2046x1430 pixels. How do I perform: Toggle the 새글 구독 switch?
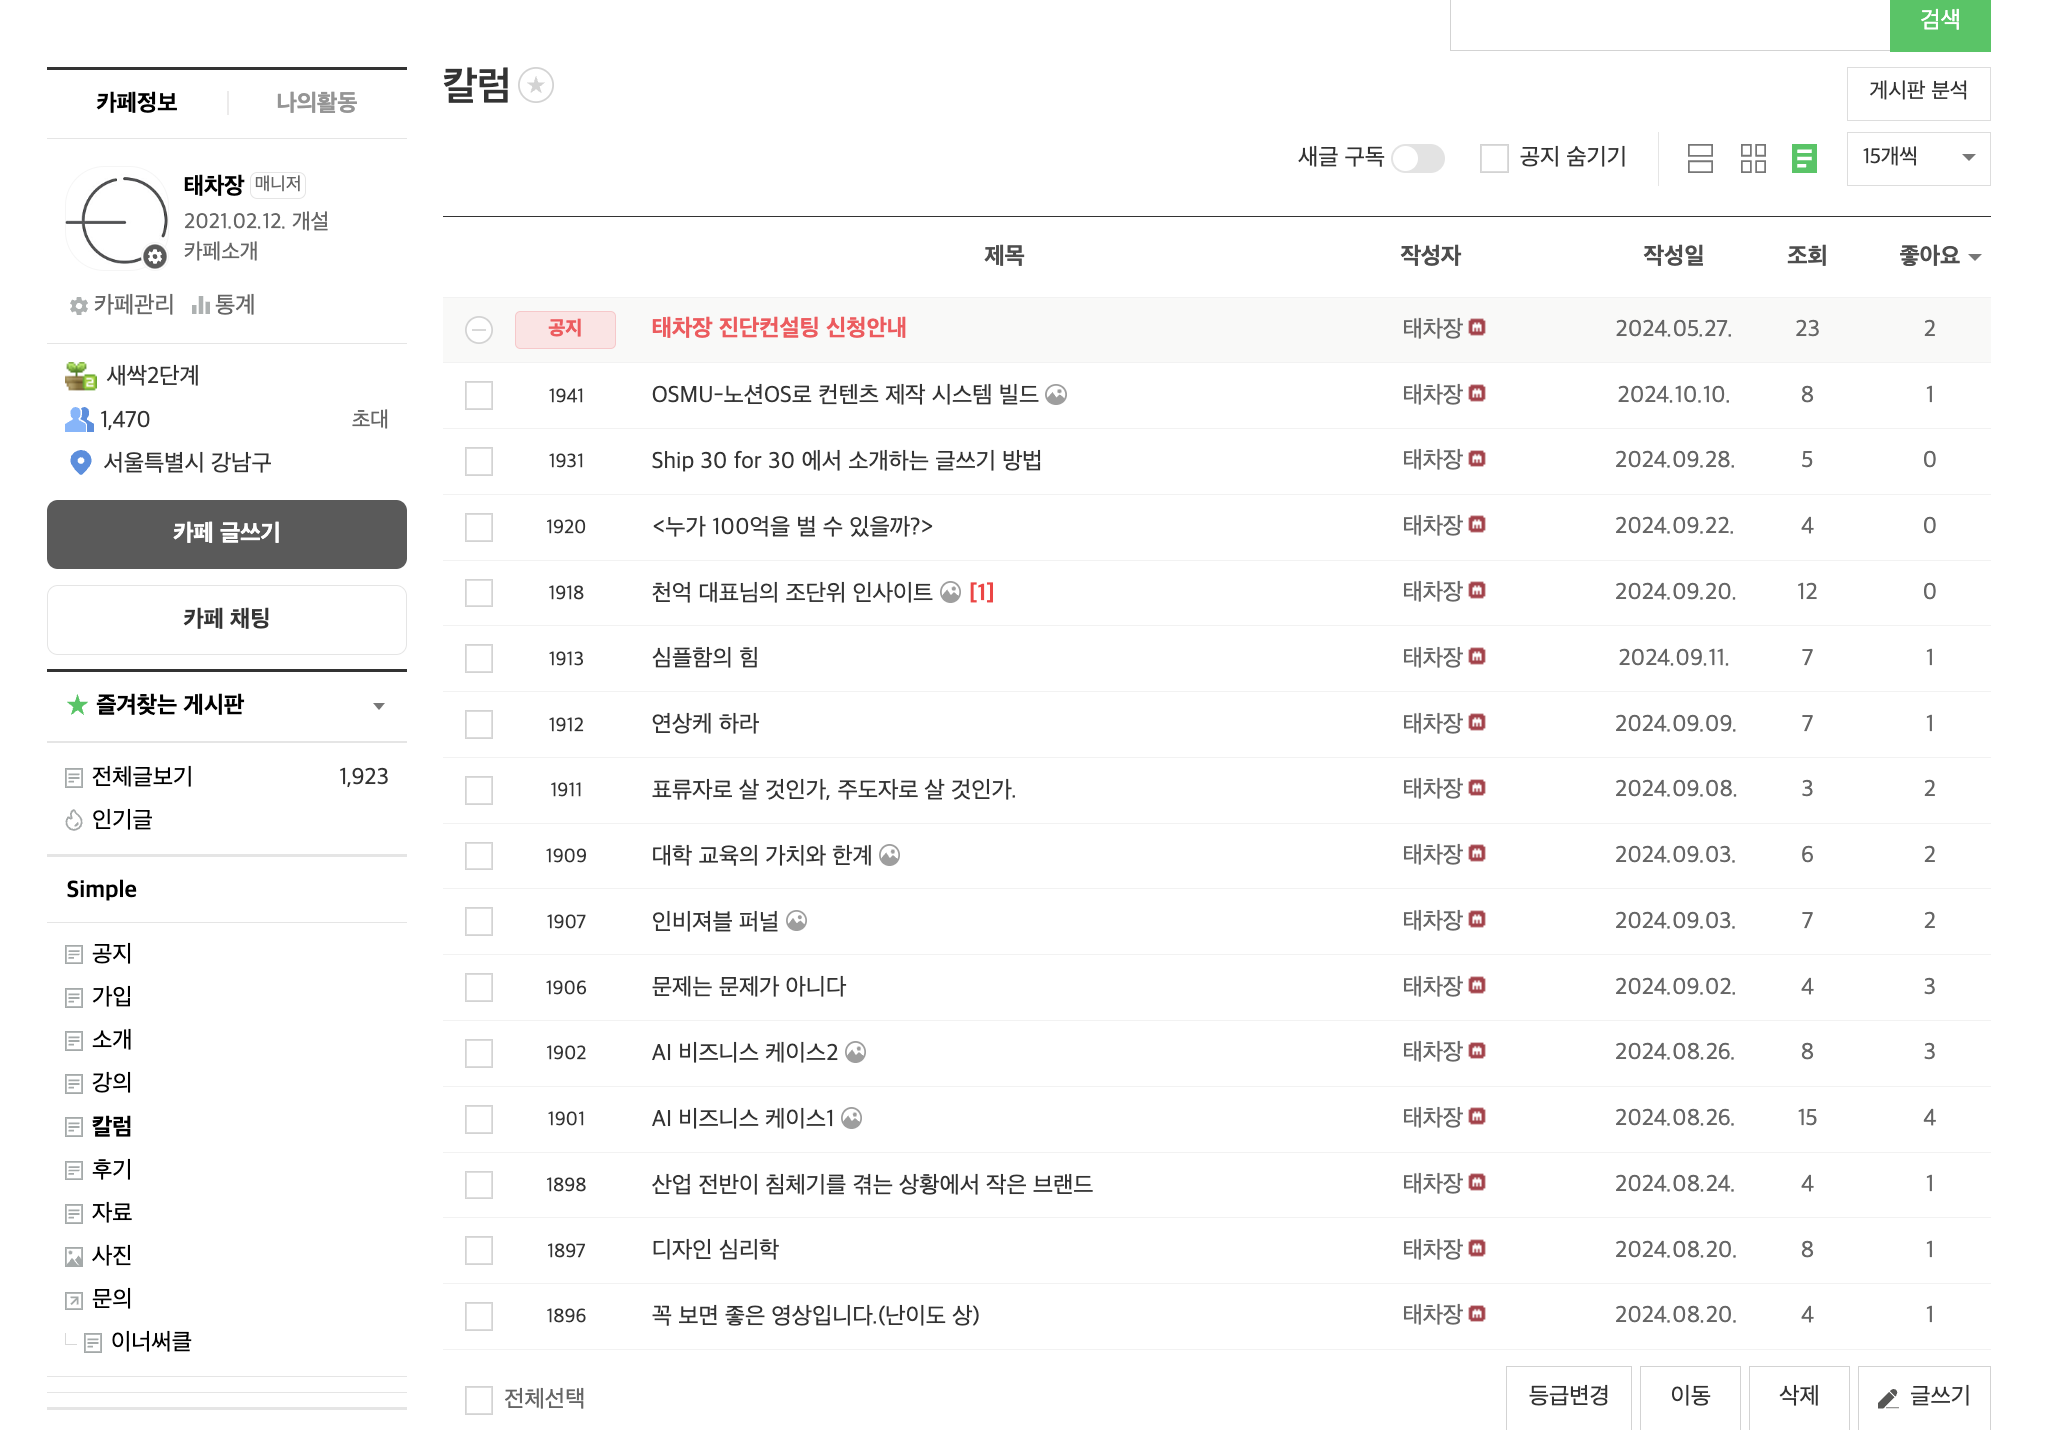pos(1418,158)
